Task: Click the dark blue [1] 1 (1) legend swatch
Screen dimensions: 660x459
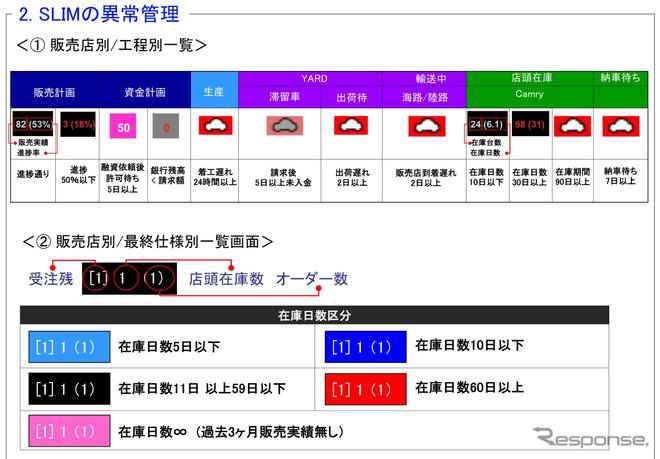Action: (365, 347)
